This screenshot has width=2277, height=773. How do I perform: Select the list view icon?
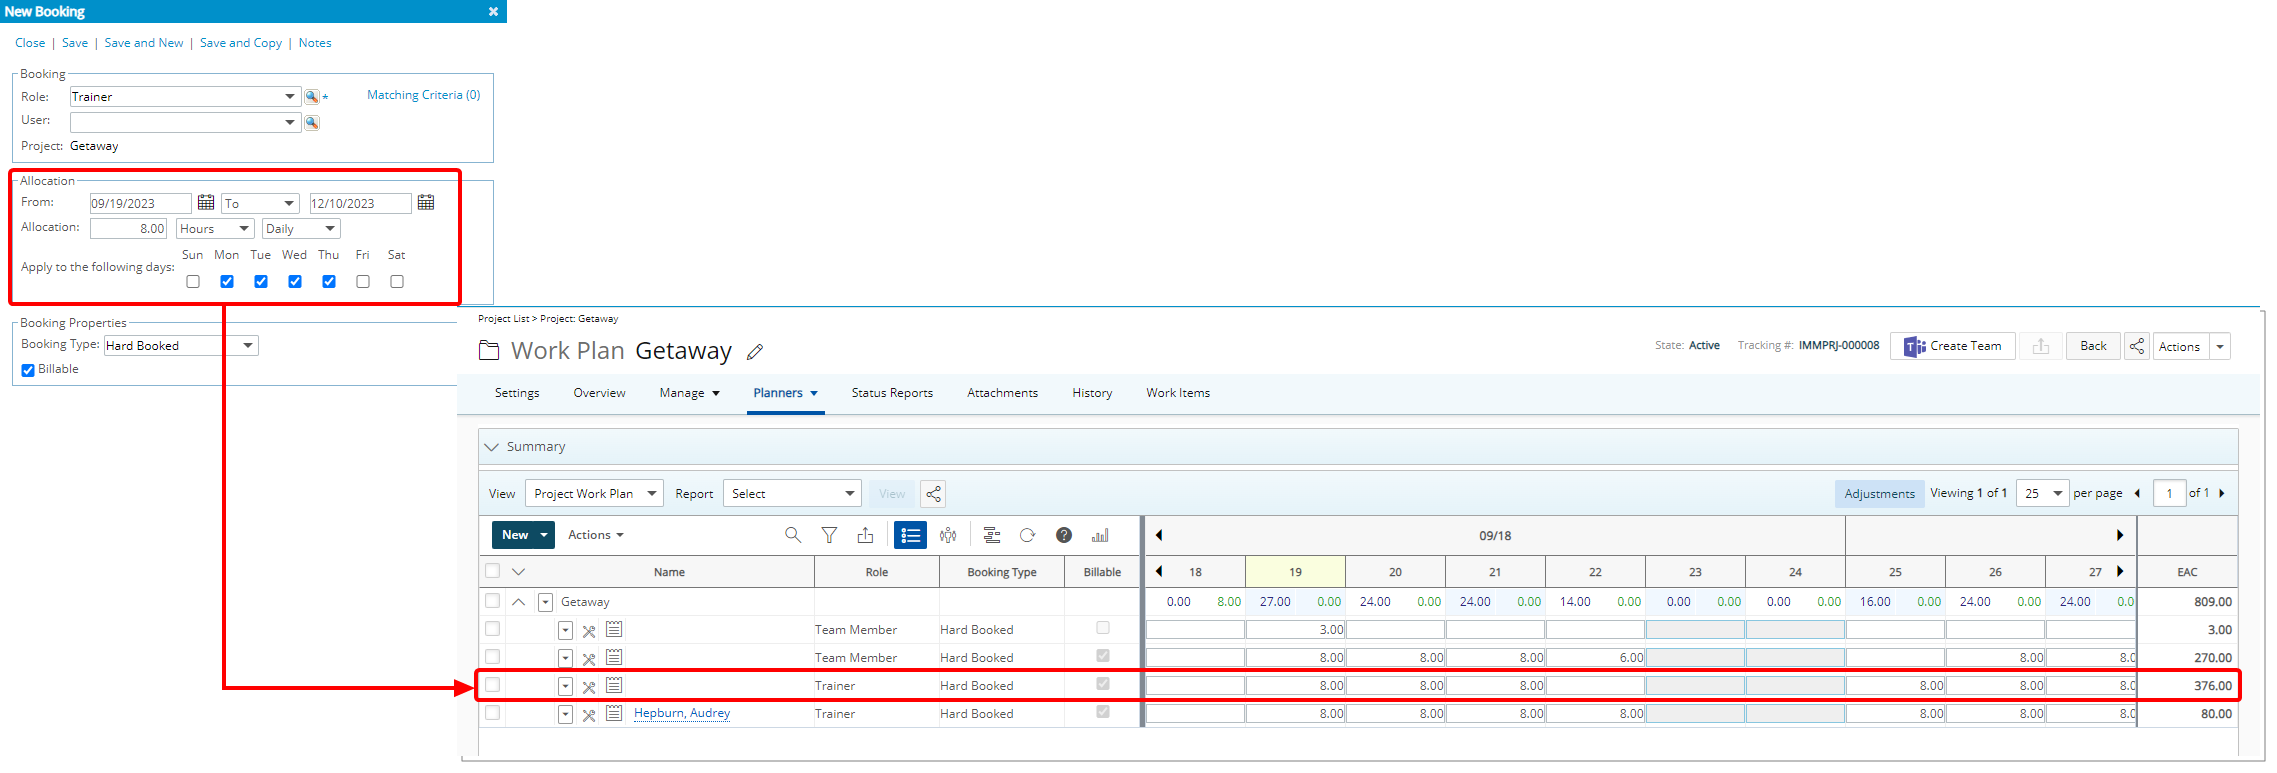click(x=911, y=535)
